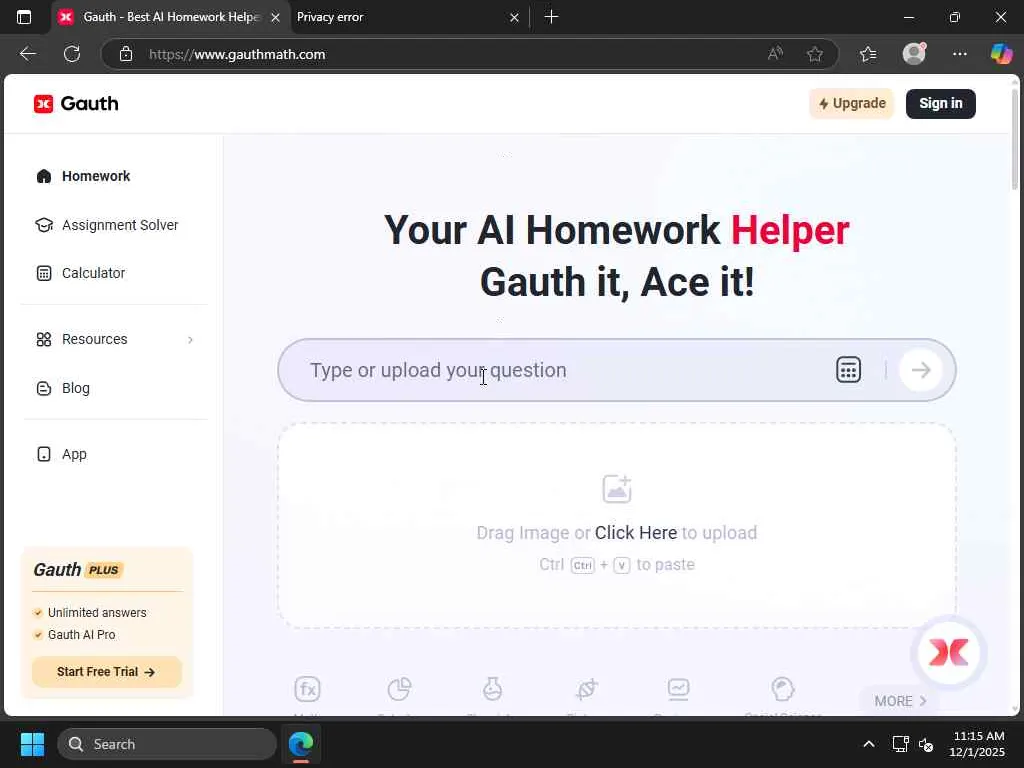
Task: Open the Homework section in the sidebar
Action: [x=96, y=176]
